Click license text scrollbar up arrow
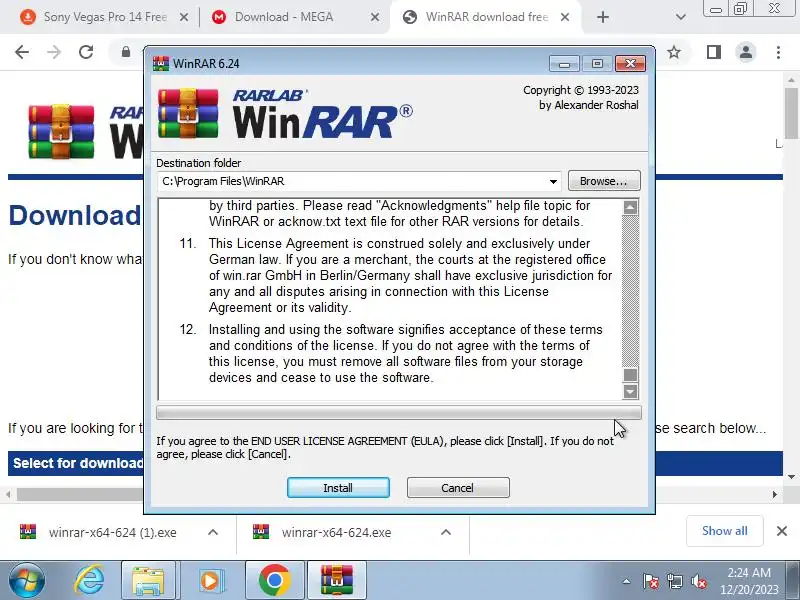Screen dimensions: 800x600 [x=631, y=207]
